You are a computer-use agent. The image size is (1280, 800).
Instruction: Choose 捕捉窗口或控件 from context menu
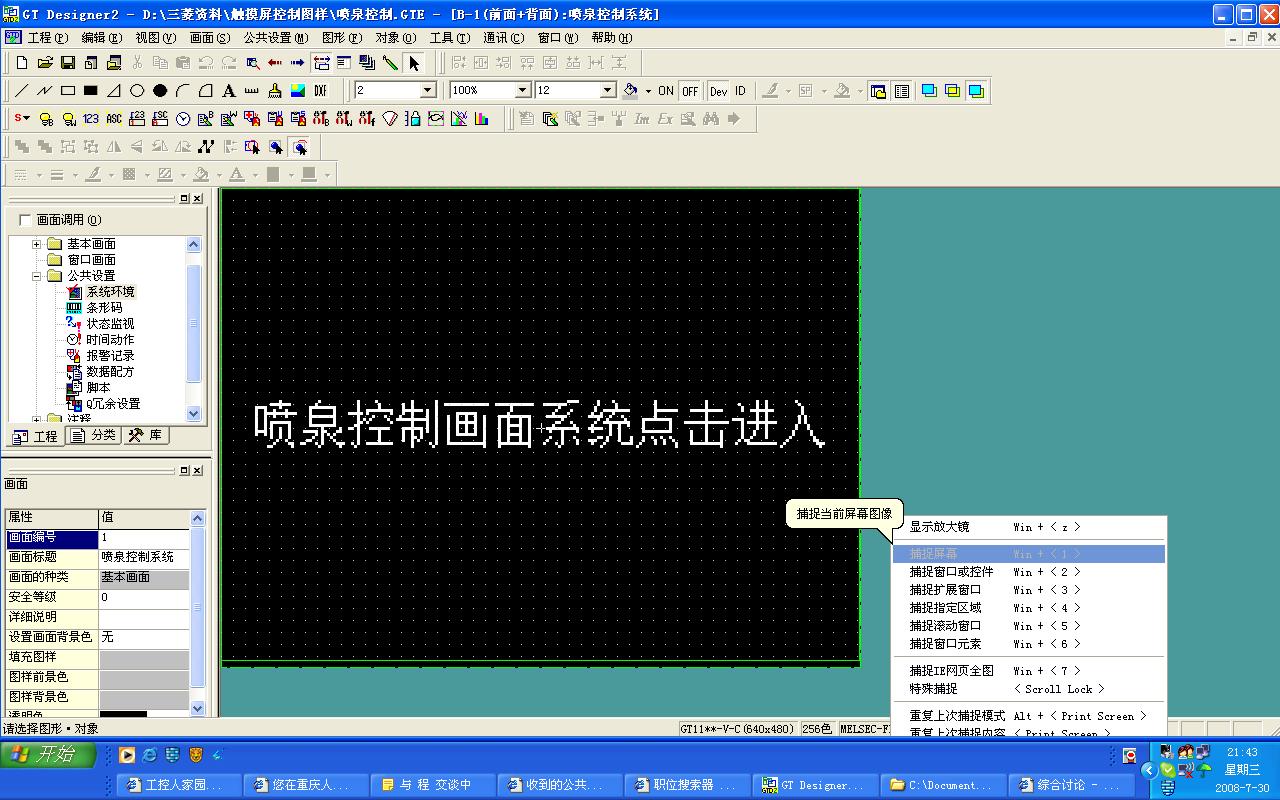pyautogui.click(x=951, y=572)
